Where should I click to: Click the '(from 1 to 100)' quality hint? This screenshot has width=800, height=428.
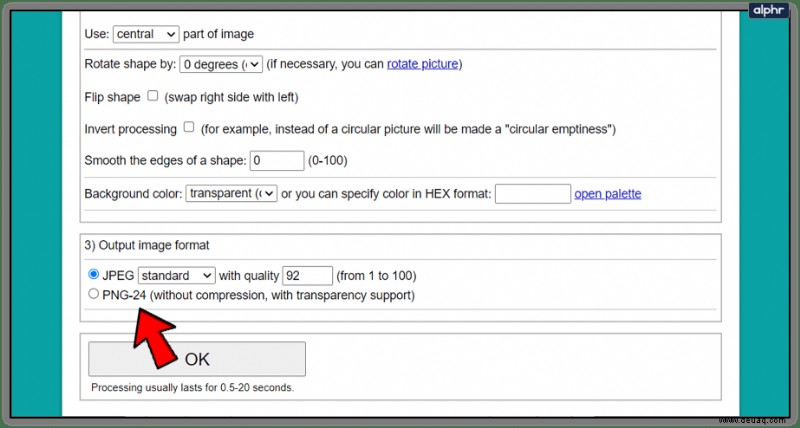tap(376, 276)
